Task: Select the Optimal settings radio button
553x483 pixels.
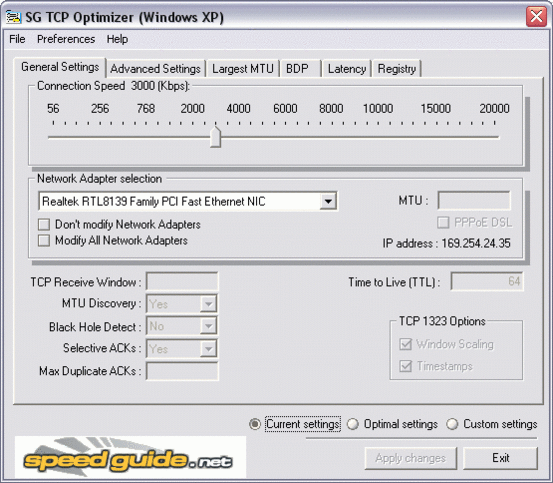Action: tap(353, 424)
